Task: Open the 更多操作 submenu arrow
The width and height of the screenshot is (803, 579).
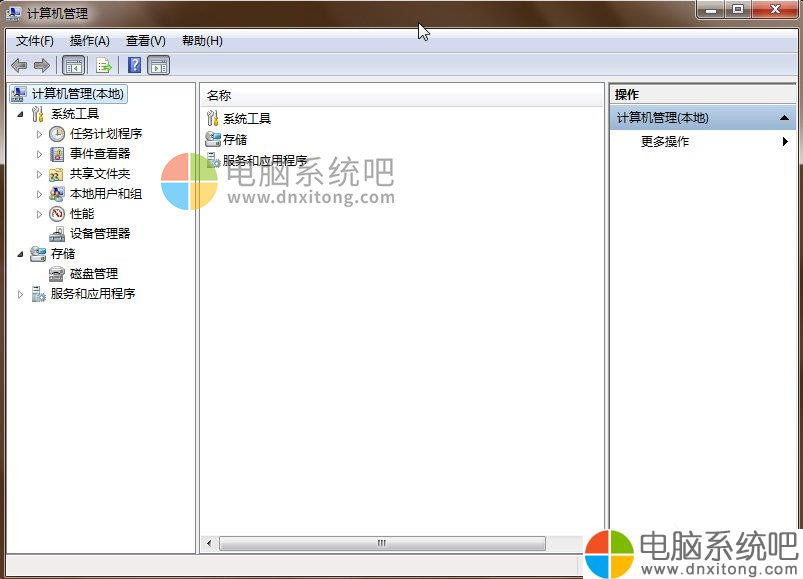Action: (x=785, y=141)
